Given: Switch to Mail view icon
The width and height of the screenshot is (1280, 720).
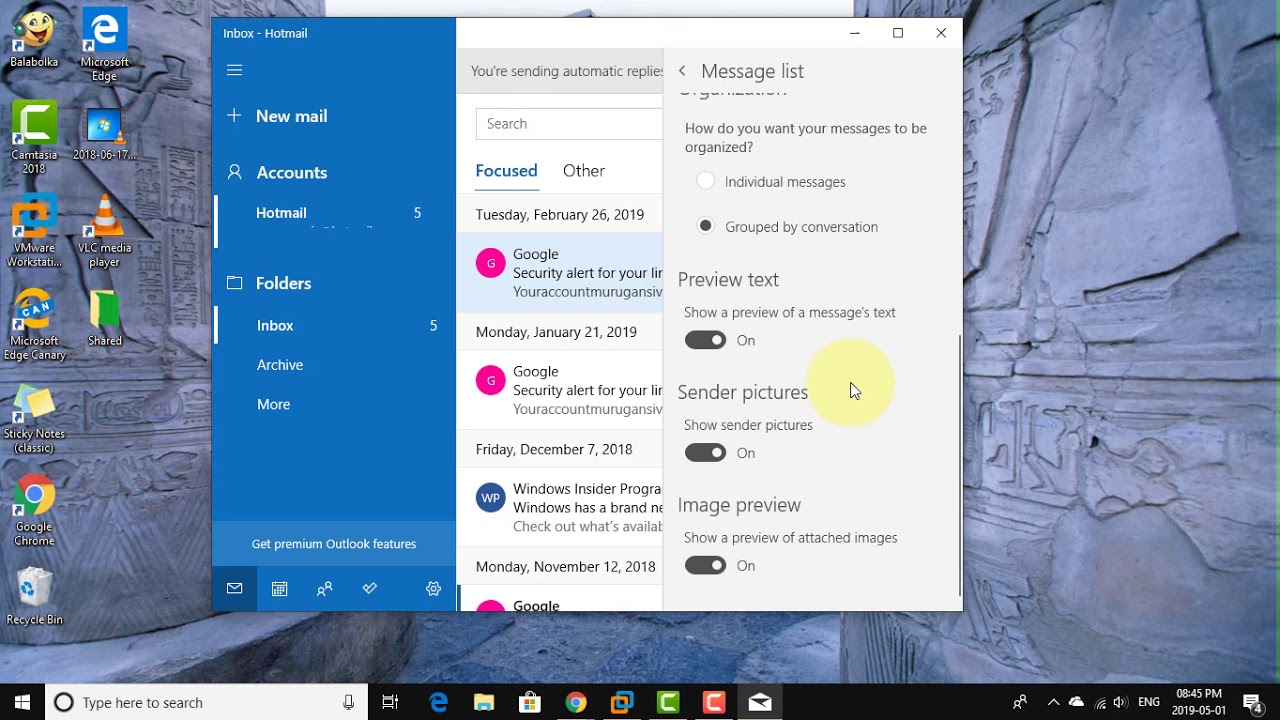Looking at the screenshot, I should coord(234,589).
